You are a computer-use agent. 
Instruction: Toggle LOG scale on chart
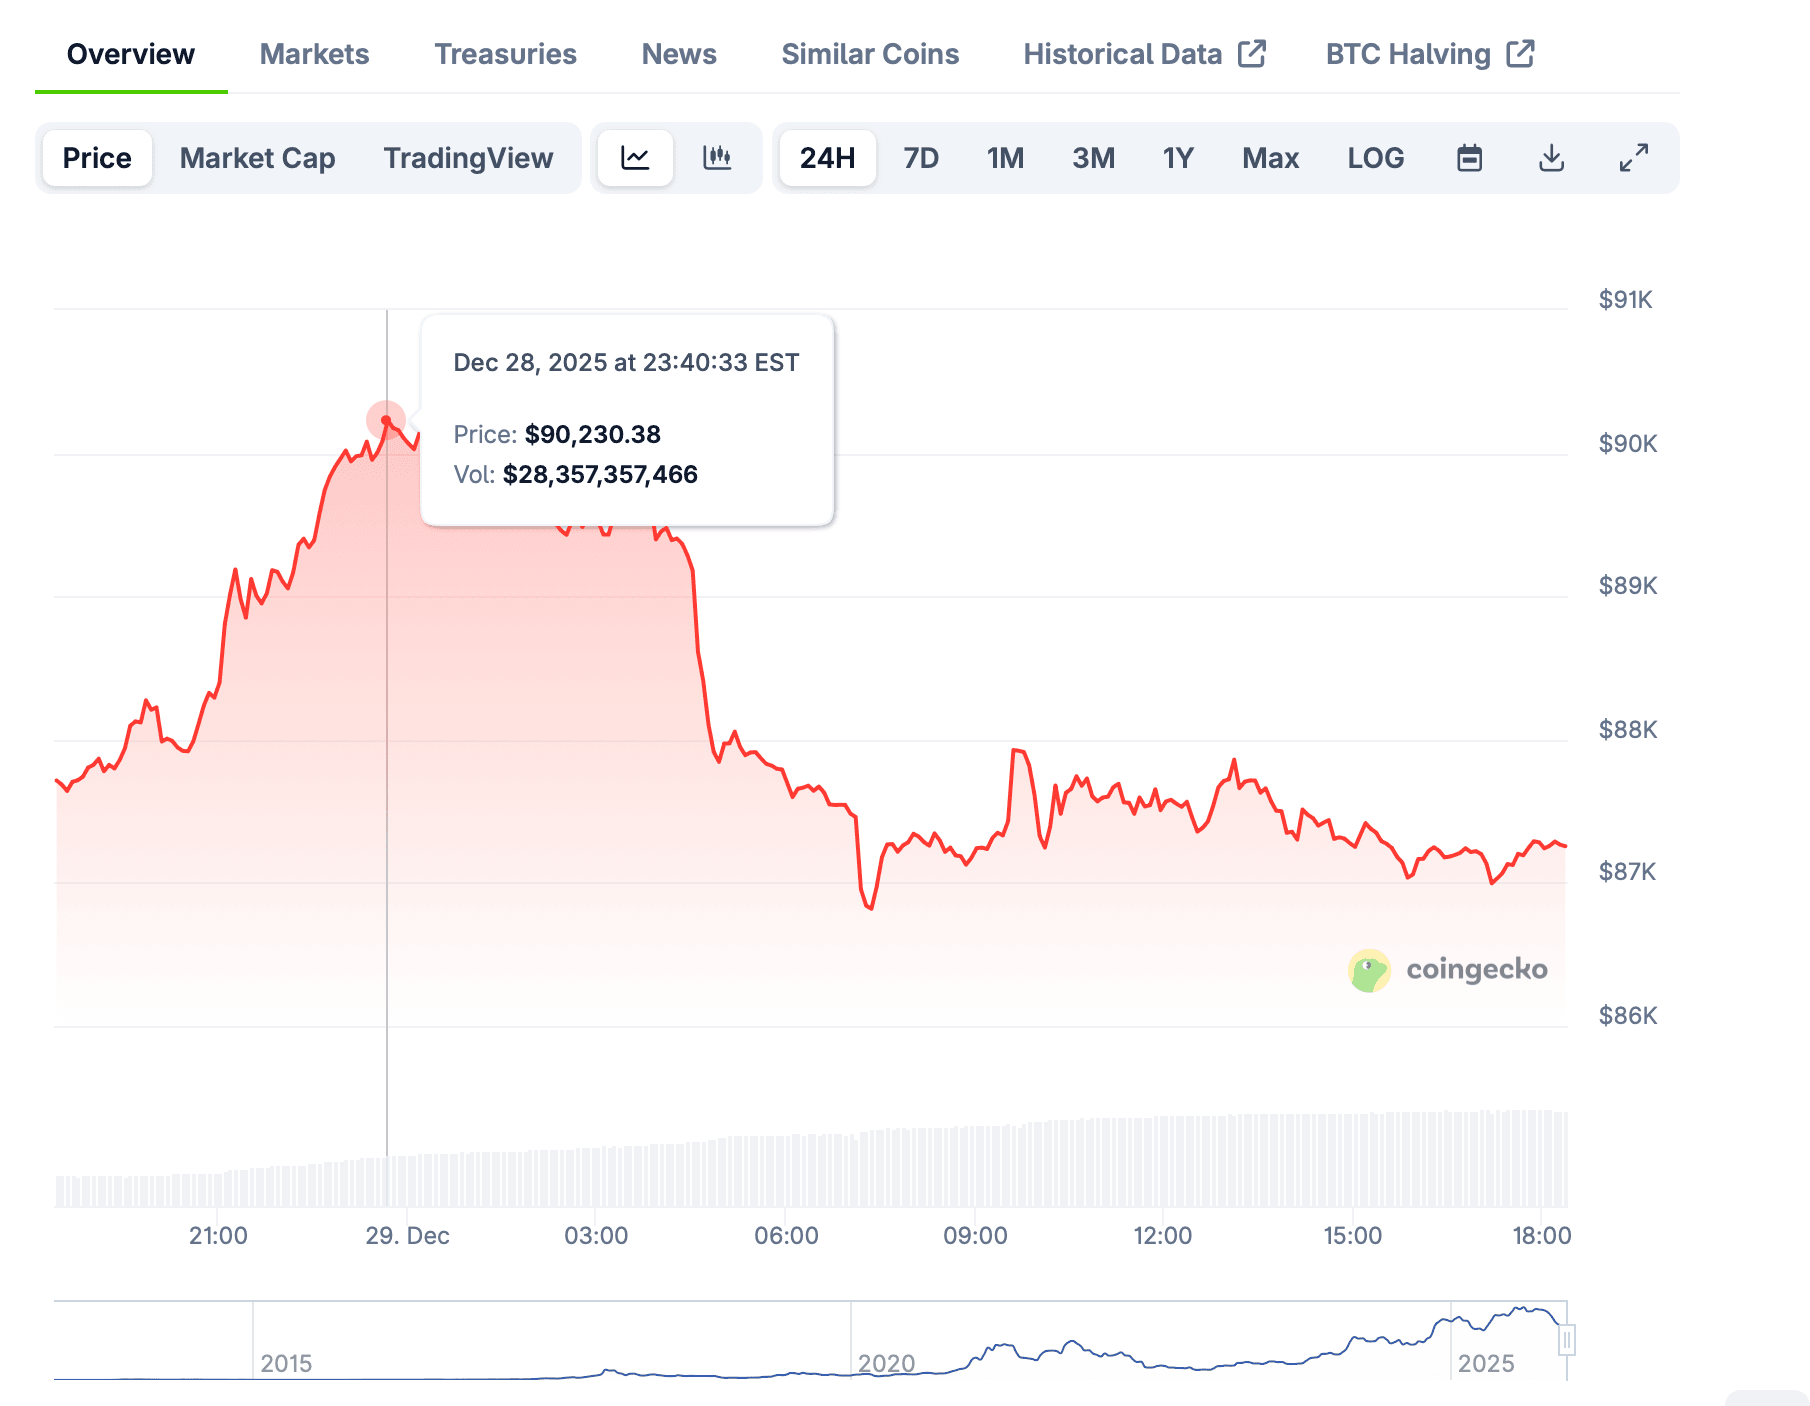[1375, 158]
